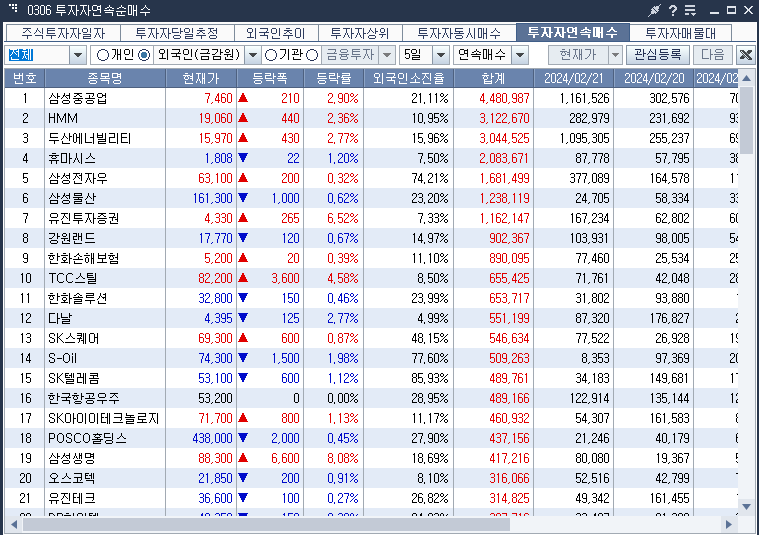759x535 pixels.
Task: Select the 한국항공우주 stock name
Action: (83, 398)
